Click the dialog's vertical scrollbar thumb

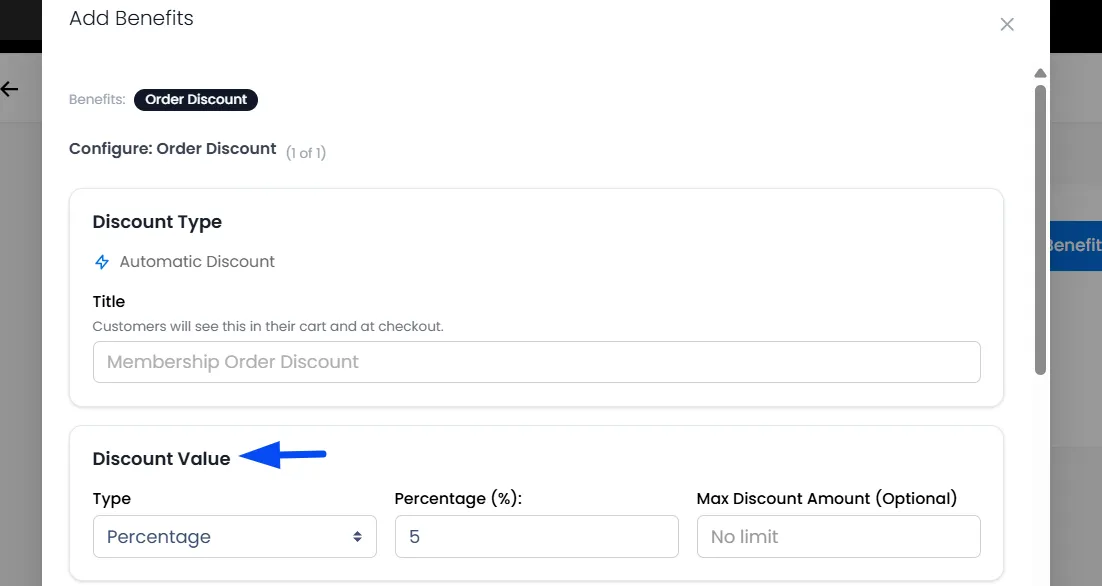point(1040,230)
